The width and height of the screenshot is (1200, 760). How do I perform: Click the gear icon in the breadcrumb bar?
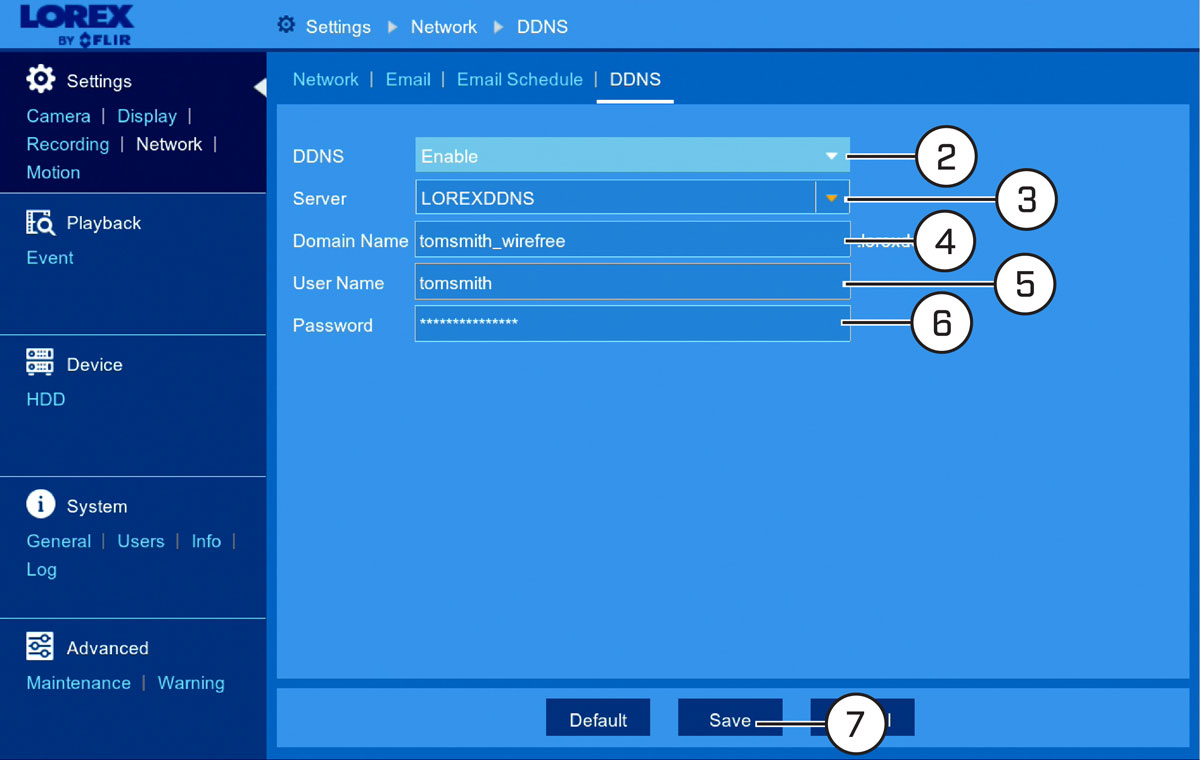pyautogui.click(x=286, y=25)
